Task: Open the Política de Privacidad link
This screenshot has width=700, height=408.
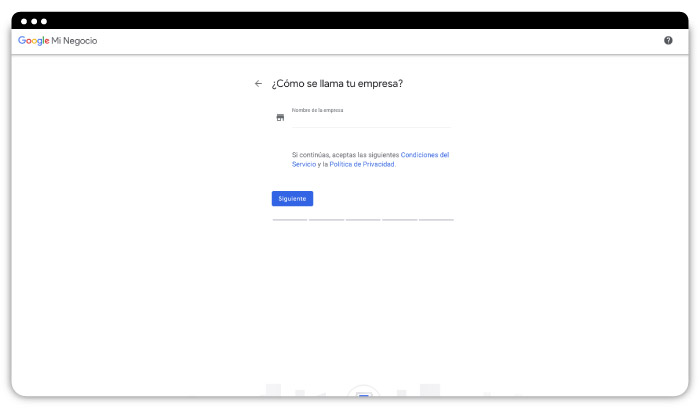Action: click(362, 164)
